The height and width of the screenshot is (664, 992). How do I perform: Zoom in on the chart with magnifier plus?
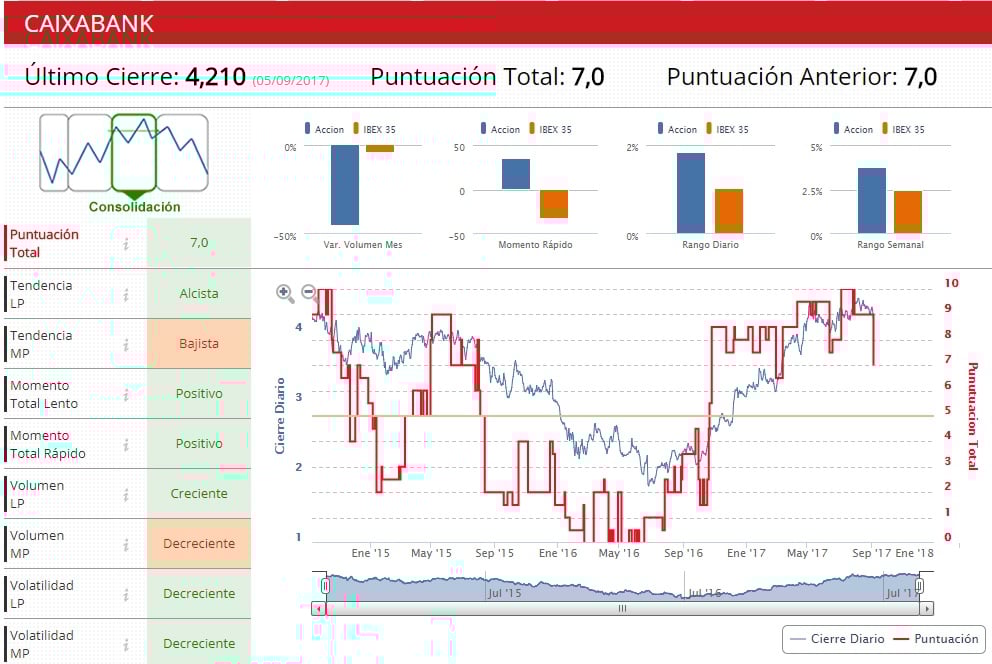click(x=285, y=293)
